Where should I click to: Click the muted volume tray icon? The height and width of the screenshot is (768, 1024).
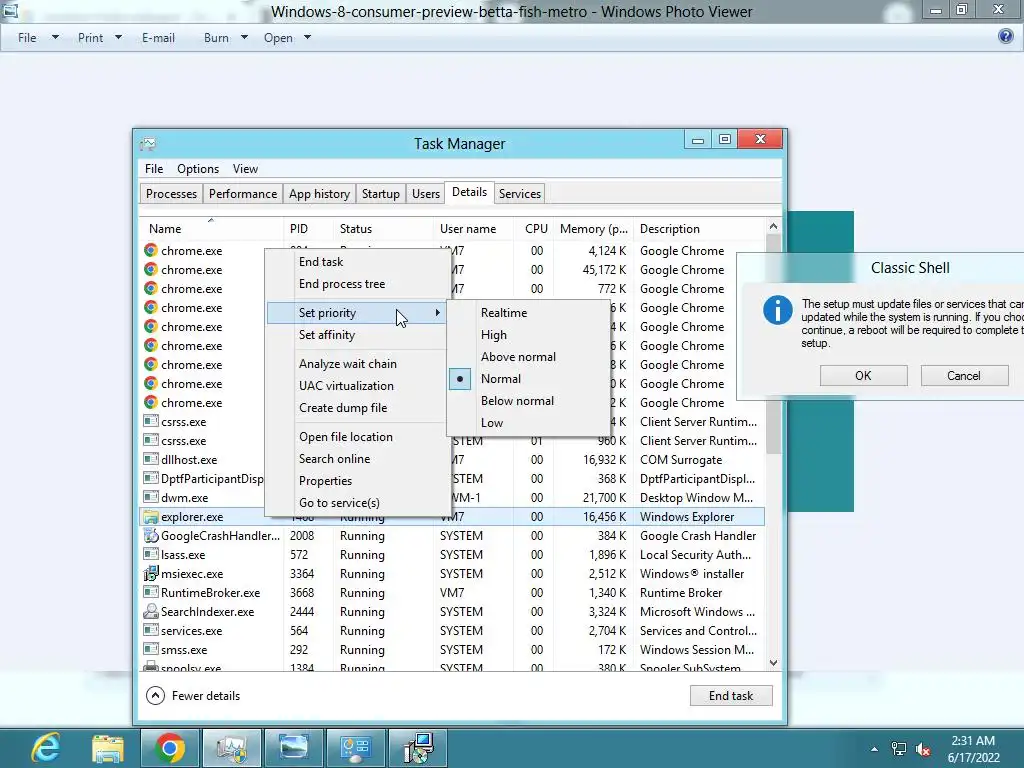click(x=923, y=749)
